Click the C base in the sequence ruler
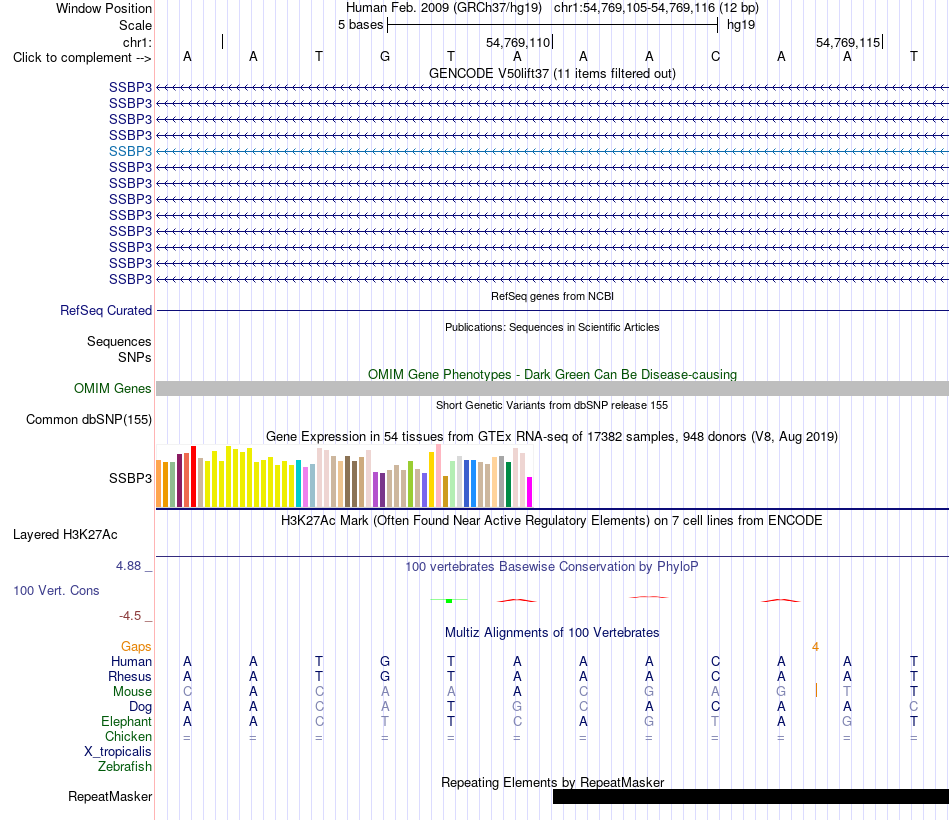 pyautogui.click(x=715, y=56)
